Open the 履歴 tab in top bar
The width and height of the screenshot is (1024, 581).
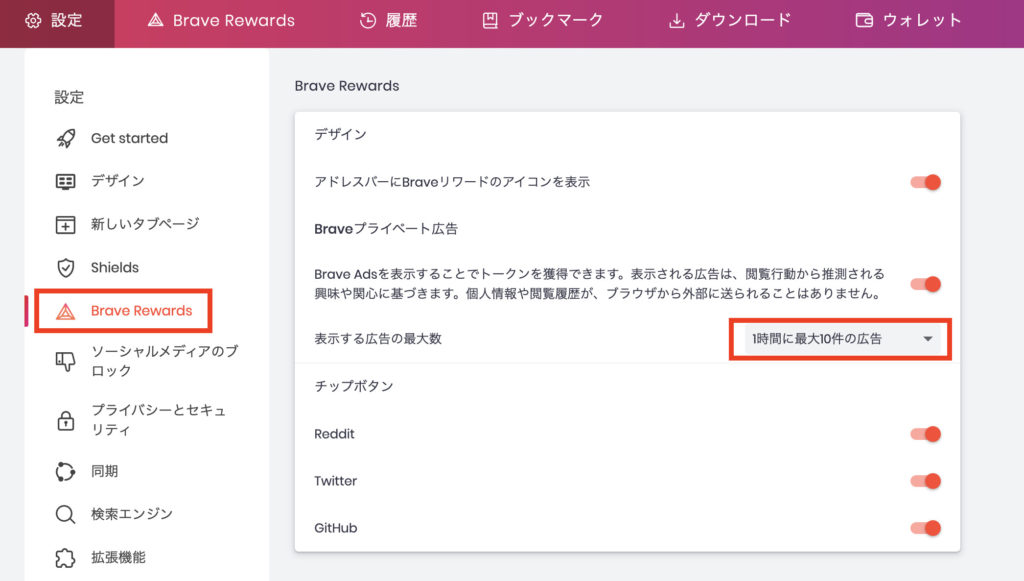tap(388, 20)
